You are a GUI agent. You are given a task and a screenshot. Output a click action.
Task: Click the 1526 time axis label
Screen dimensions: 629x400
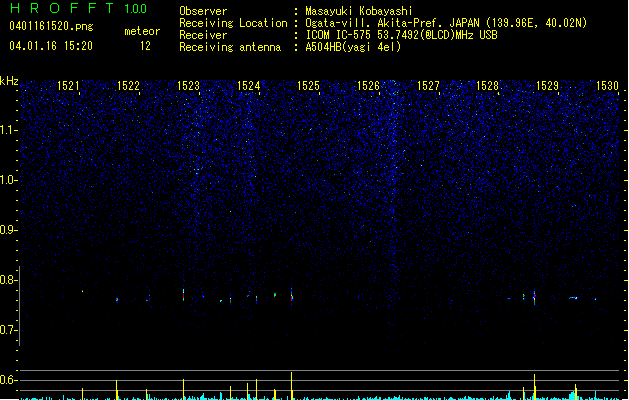(x=368, y=86)
